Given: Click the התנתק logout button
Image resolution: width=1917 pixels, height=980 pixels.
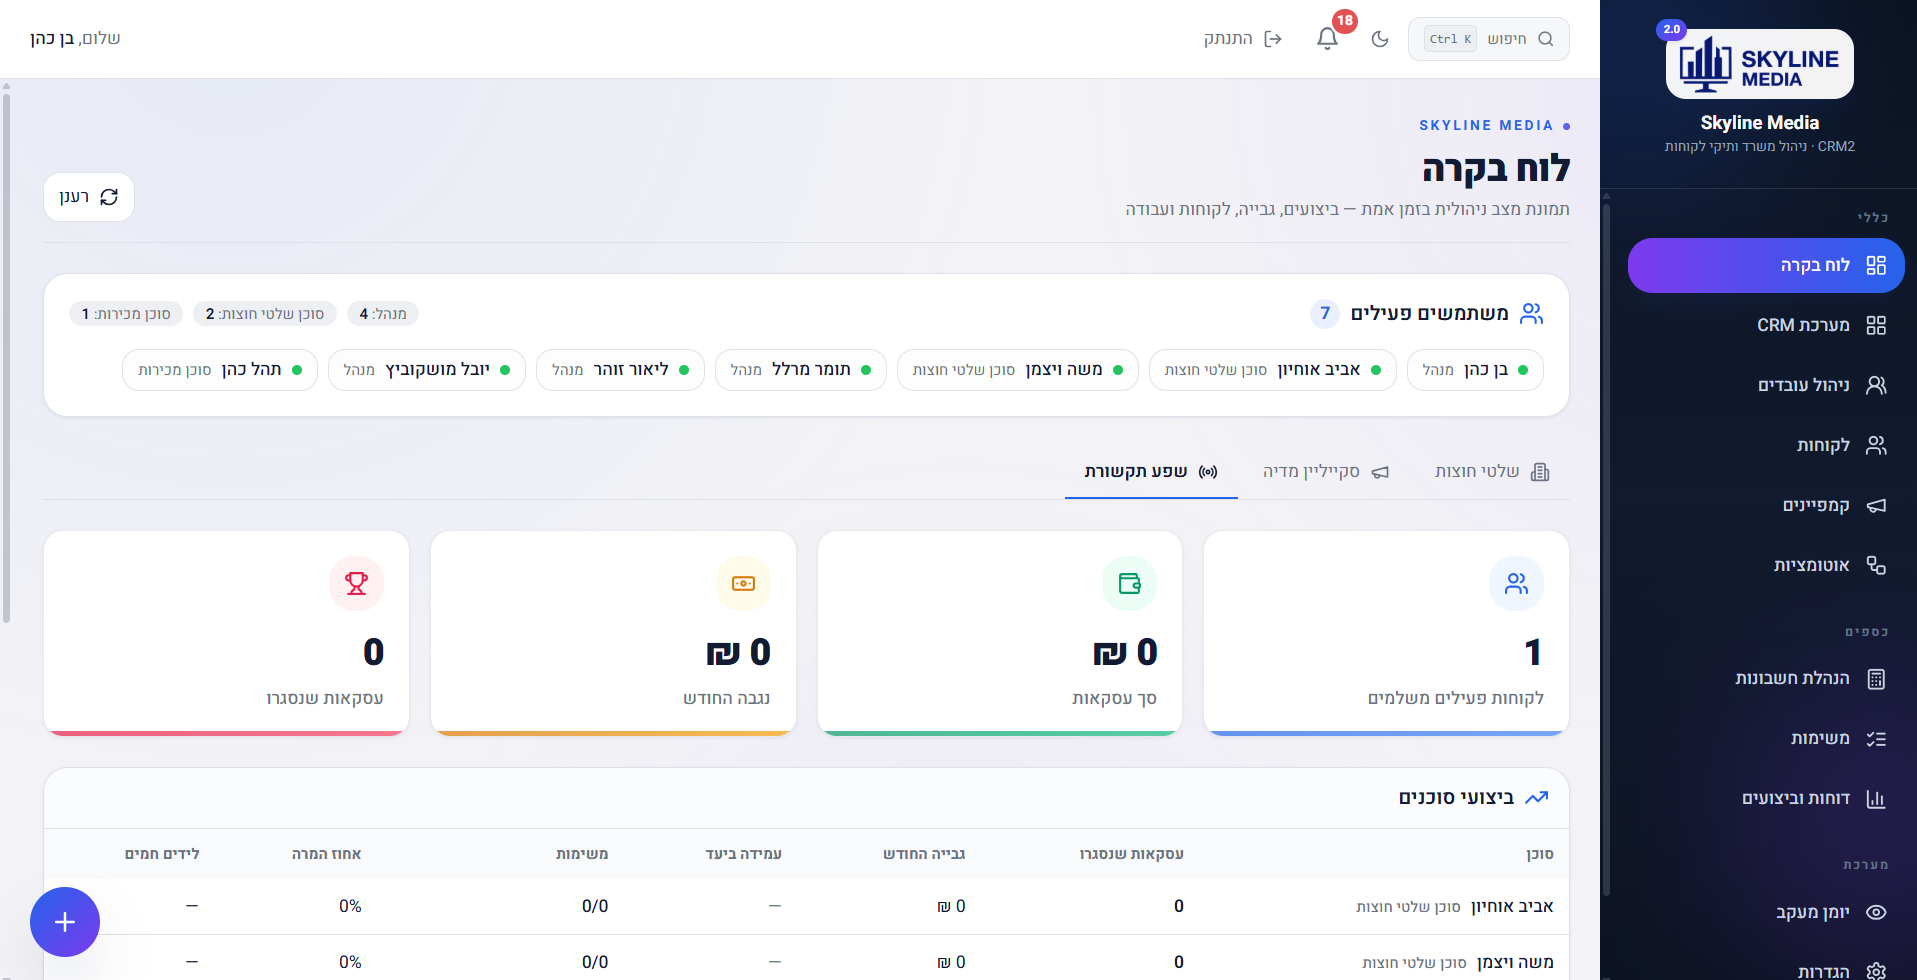Looking at the screenshot, I should point(1243,39).
